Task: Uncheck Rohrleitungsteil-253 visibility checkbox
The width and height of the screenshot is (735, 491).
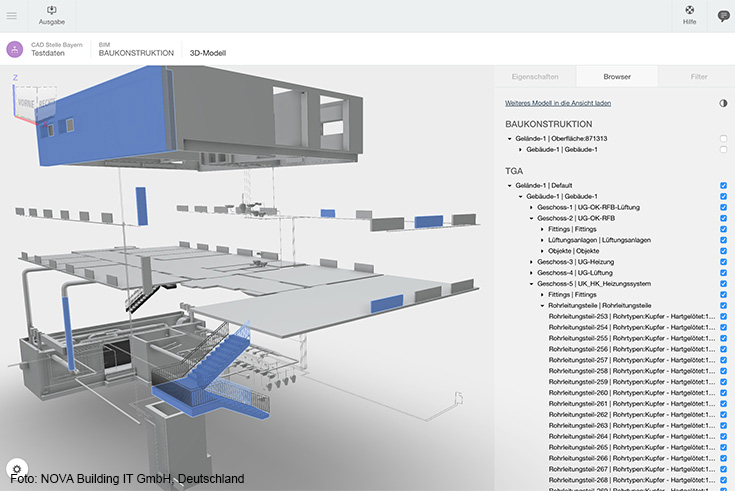Action: (x=723, y=317)
